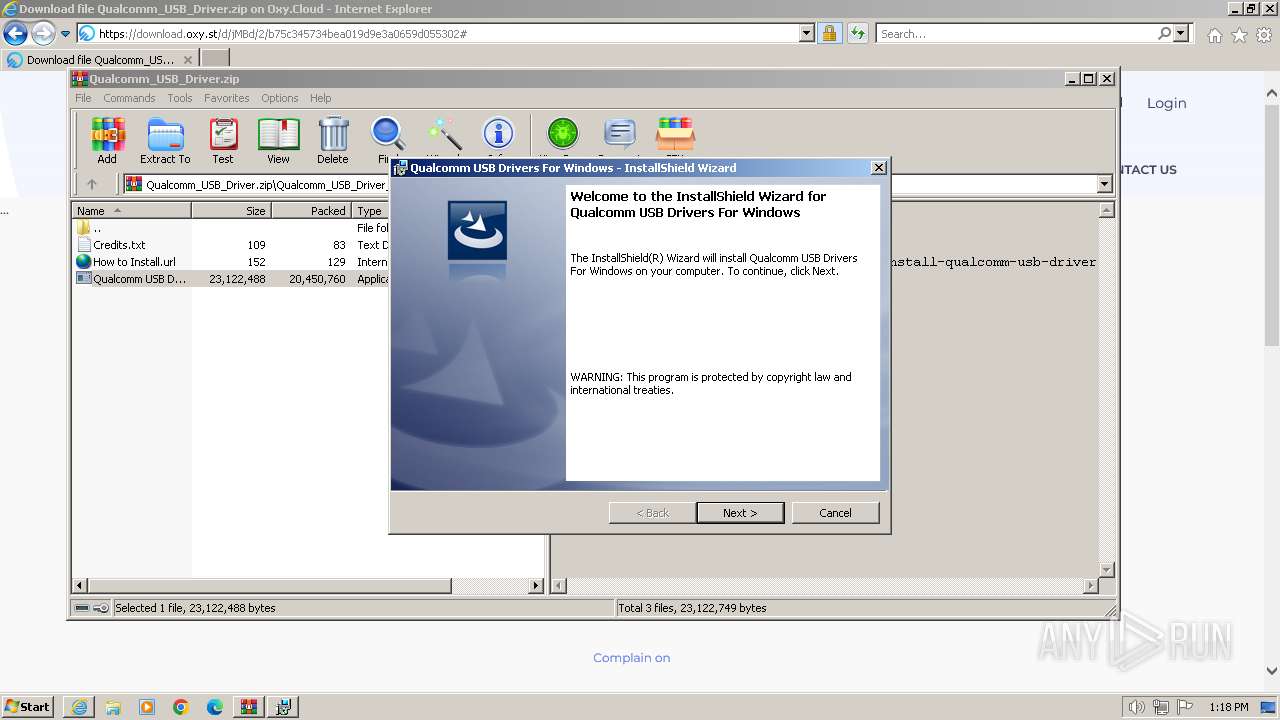
Task: Sort by the Name column header
Action: [131, 211]
